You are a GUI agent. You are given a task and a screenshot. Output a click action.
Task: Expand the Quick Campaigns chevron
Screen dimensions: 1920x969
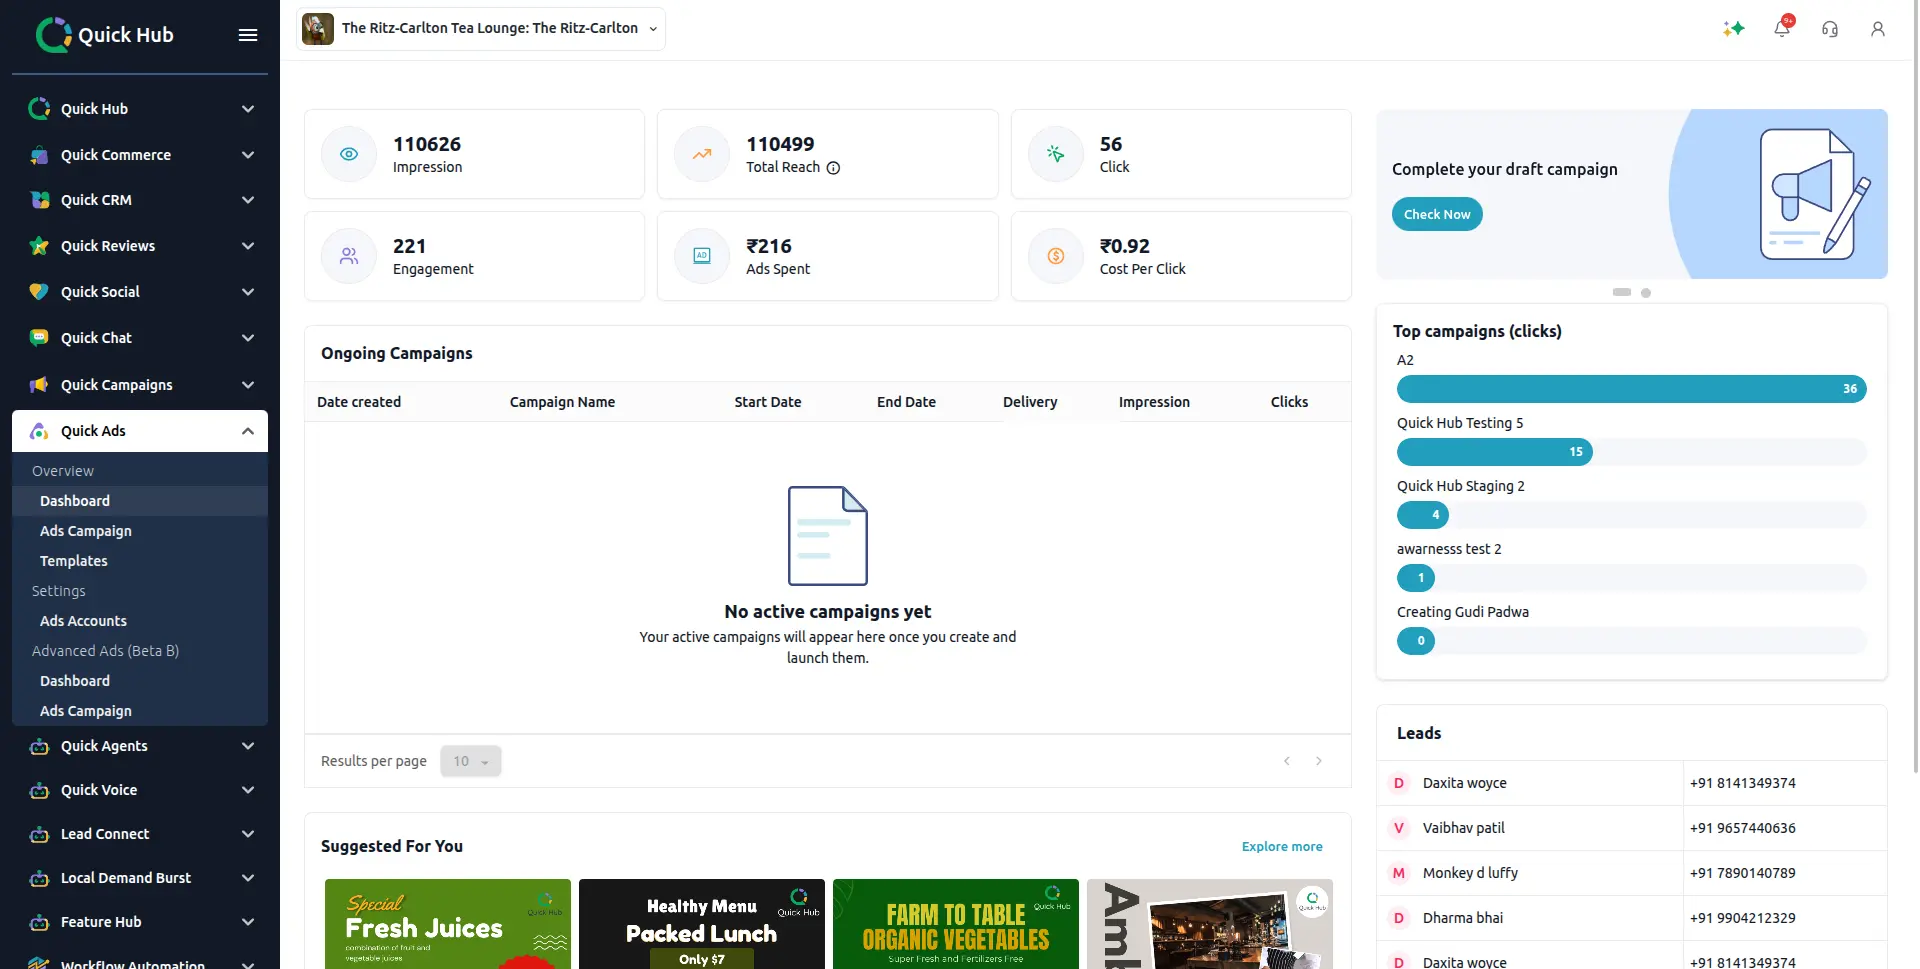pyautogui.click(x=248, y=385)
